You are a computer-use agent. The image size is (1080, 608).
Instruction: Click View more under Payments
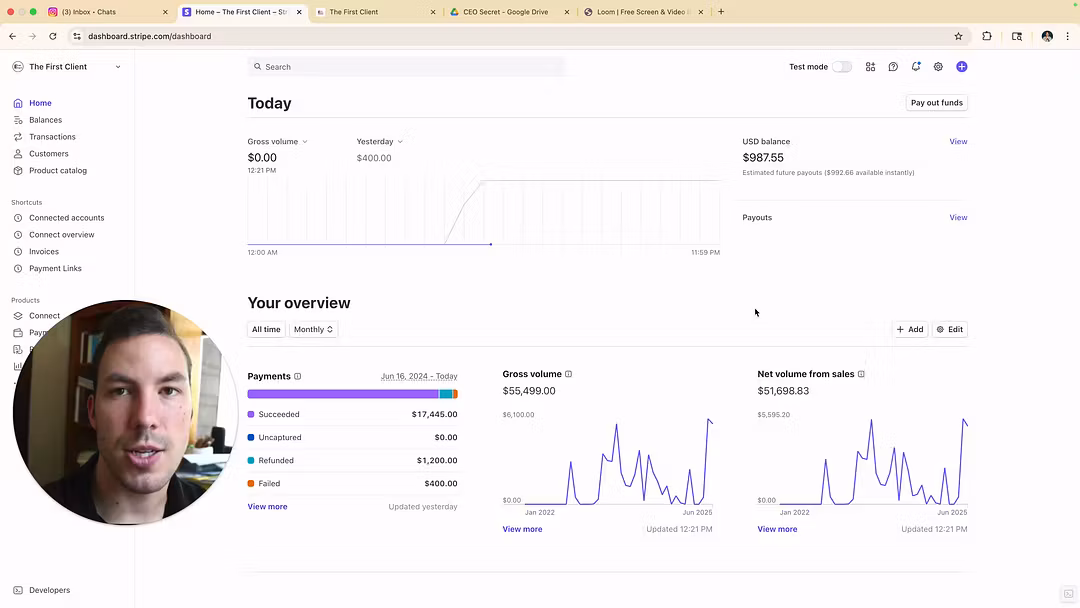(267, 507)
